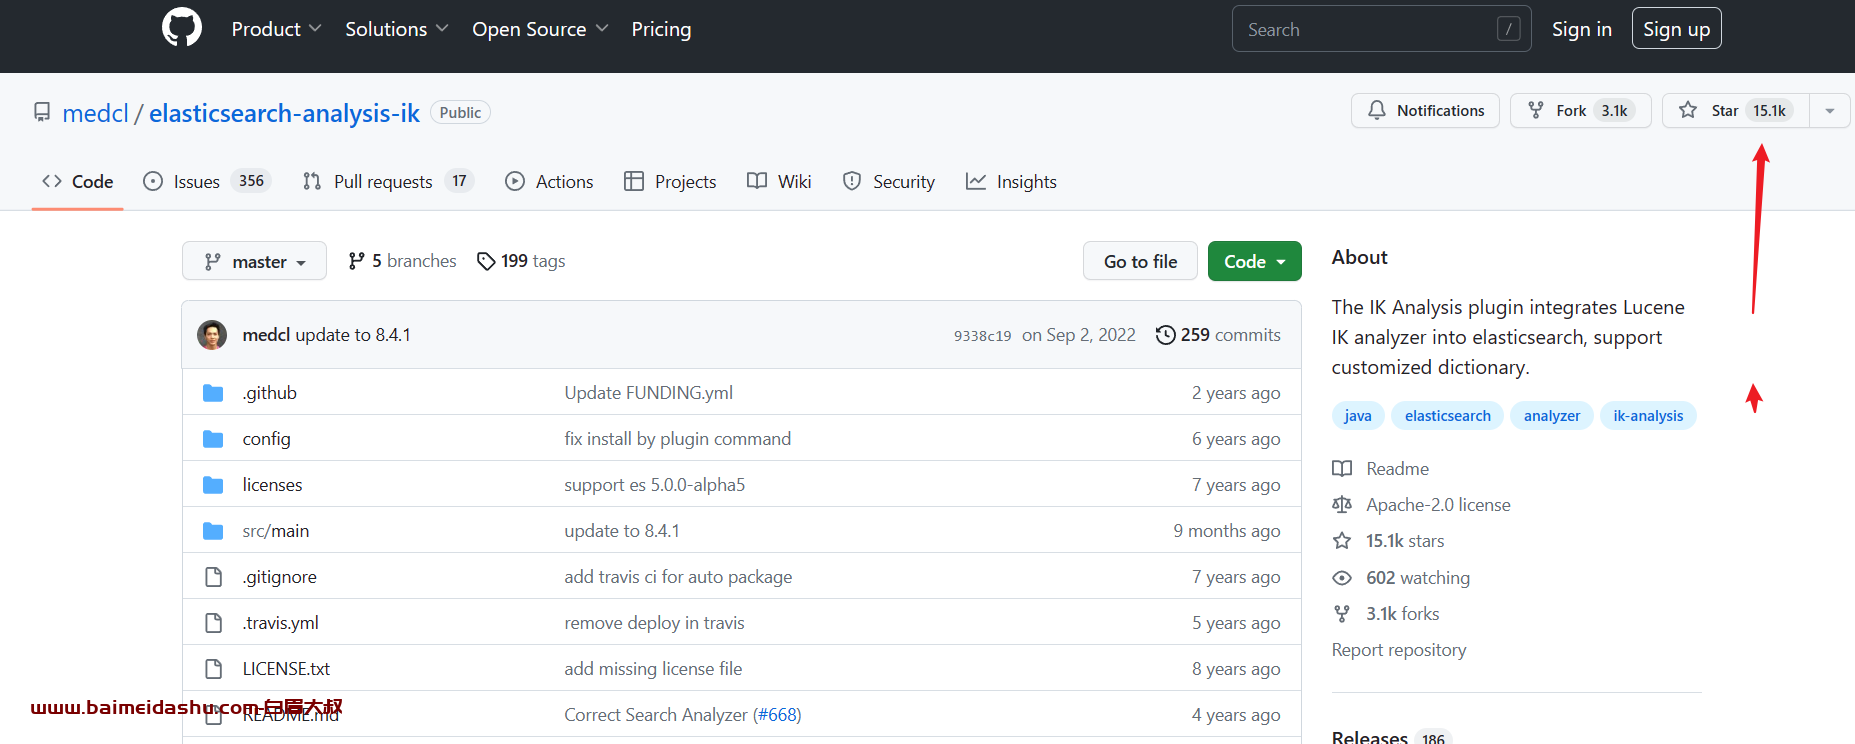This screenshot has height=744, width=1855.
Task: Switch to the Issues tab
Action: (x=207, y=181)
